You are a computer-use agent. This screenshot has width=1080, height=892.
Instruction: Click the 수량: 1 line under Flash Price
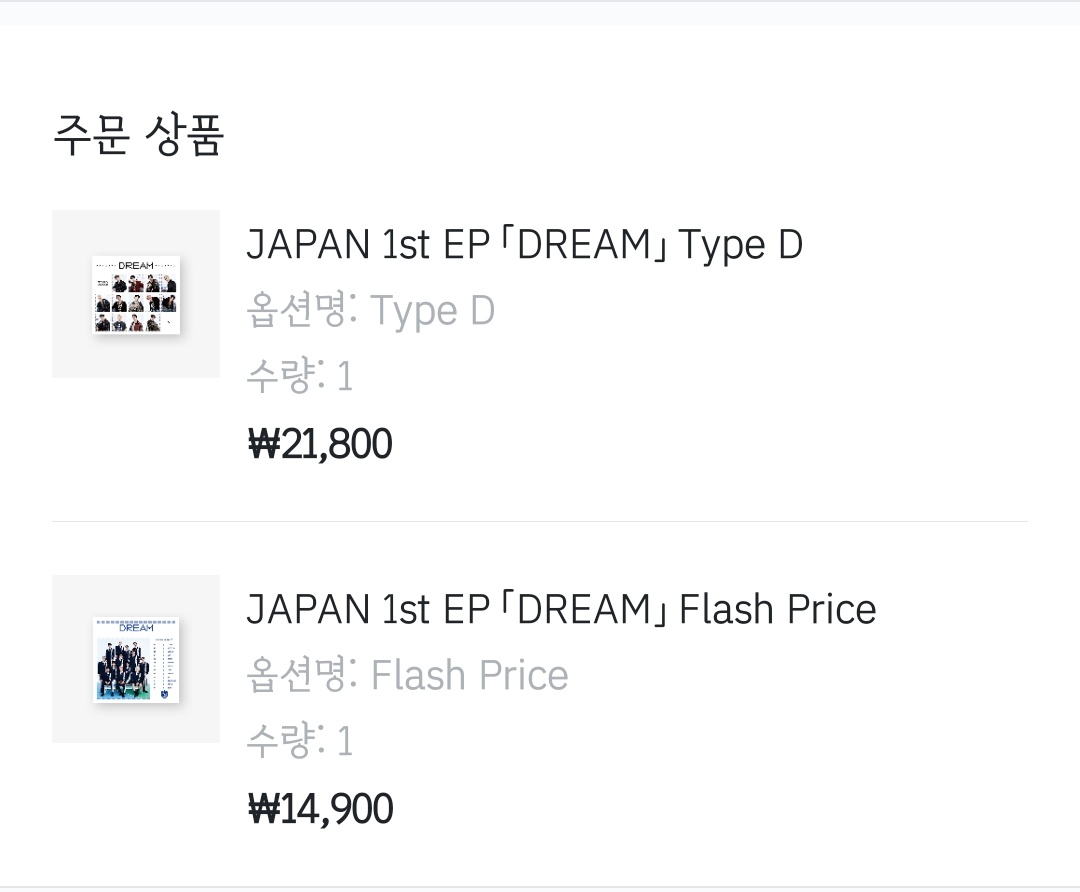pos(300,740)
